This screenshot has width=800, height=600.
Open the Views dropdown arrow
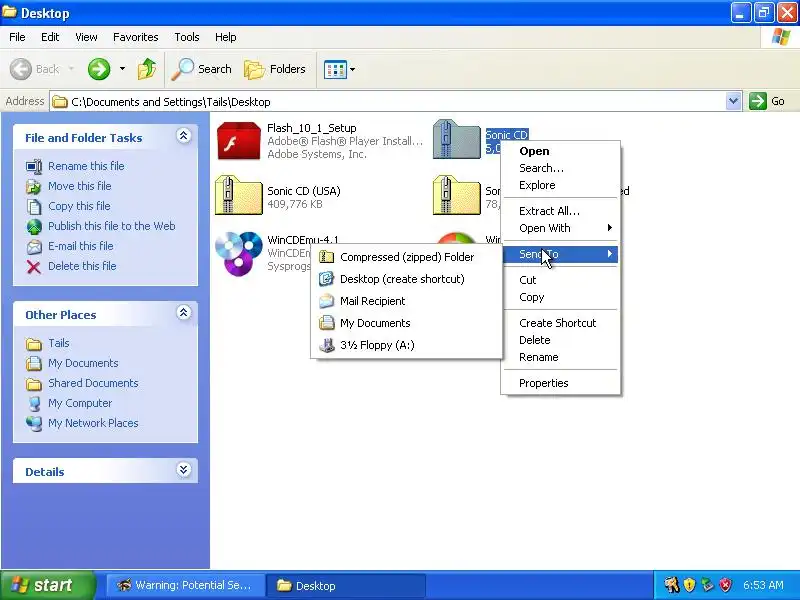pyautogui.click(x=353, y=69)
